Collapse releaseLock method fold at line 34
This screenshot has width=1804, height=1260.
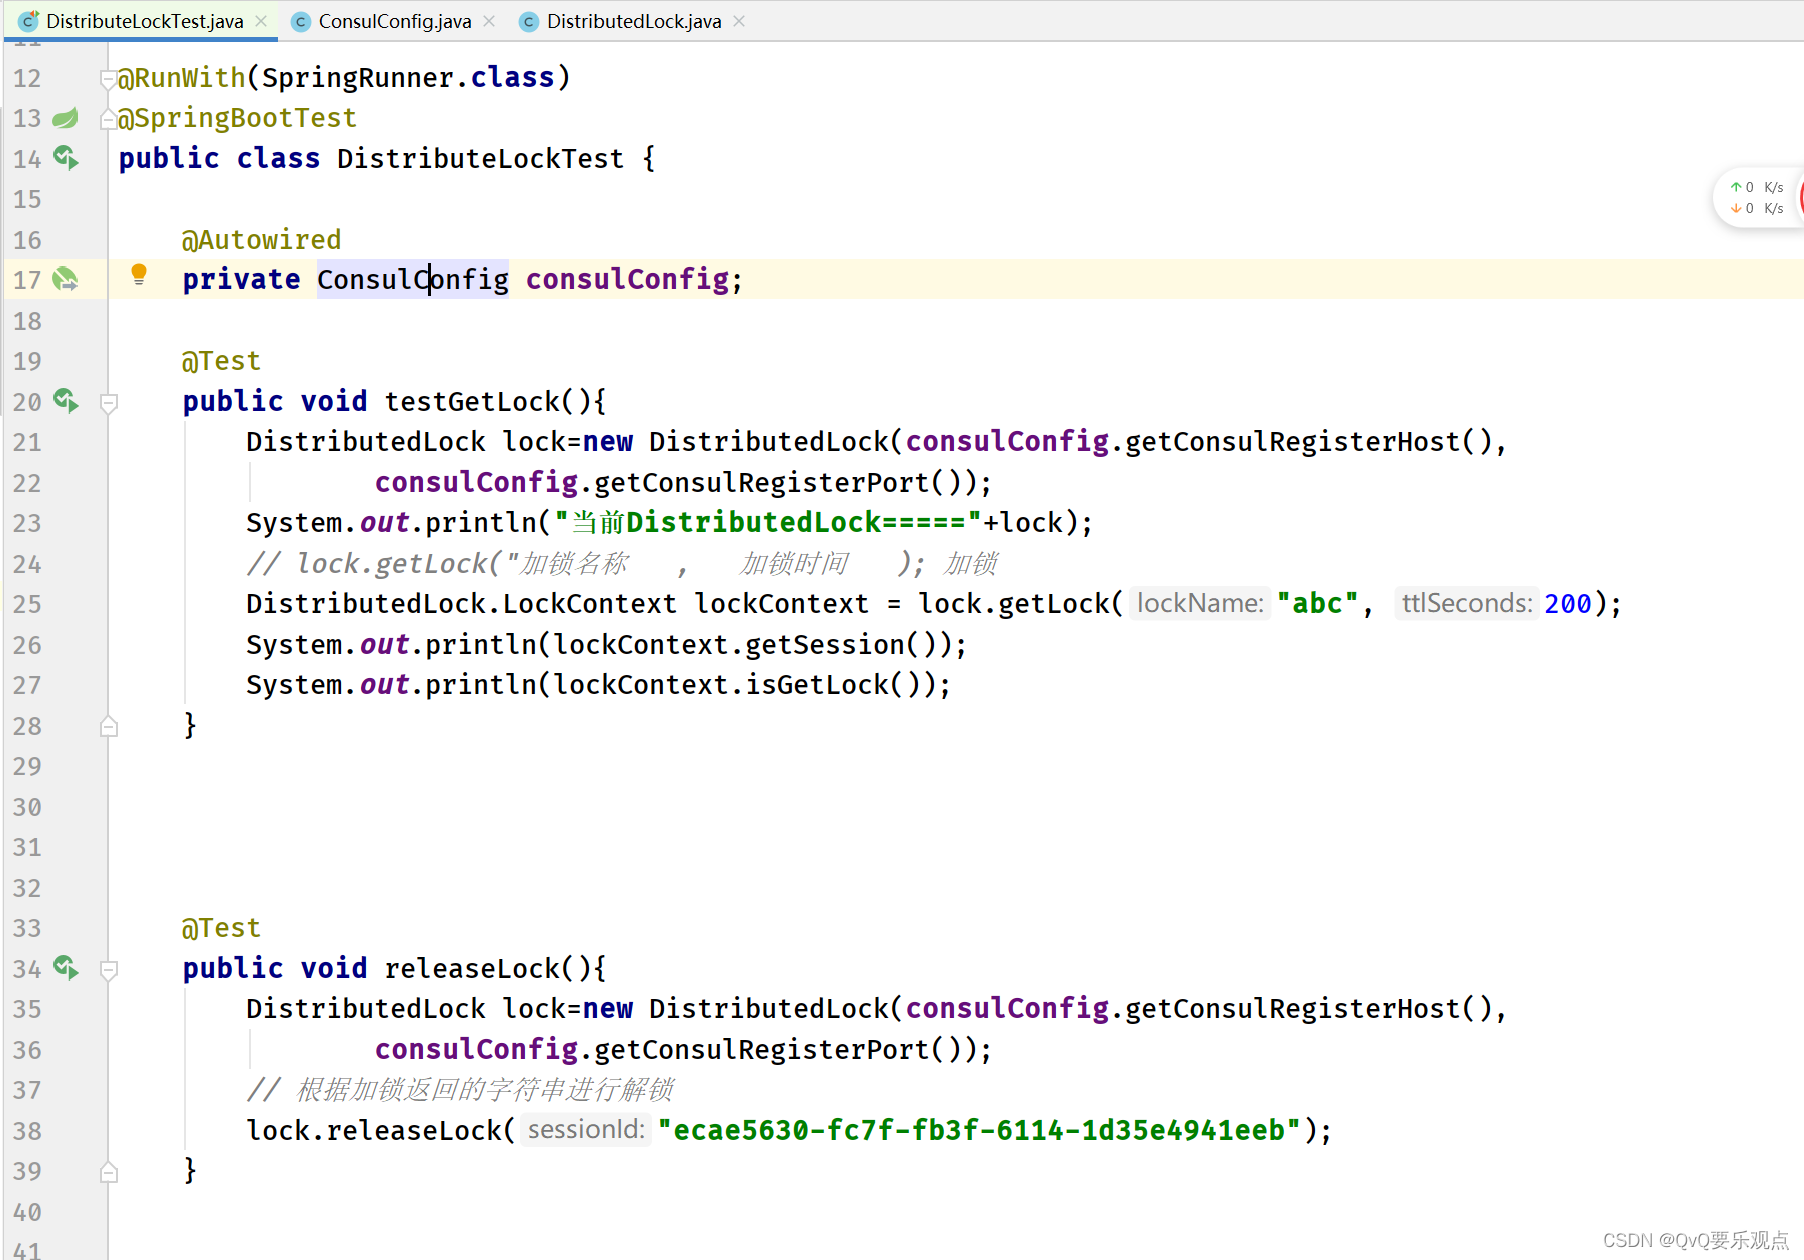(x=109, y=970)
